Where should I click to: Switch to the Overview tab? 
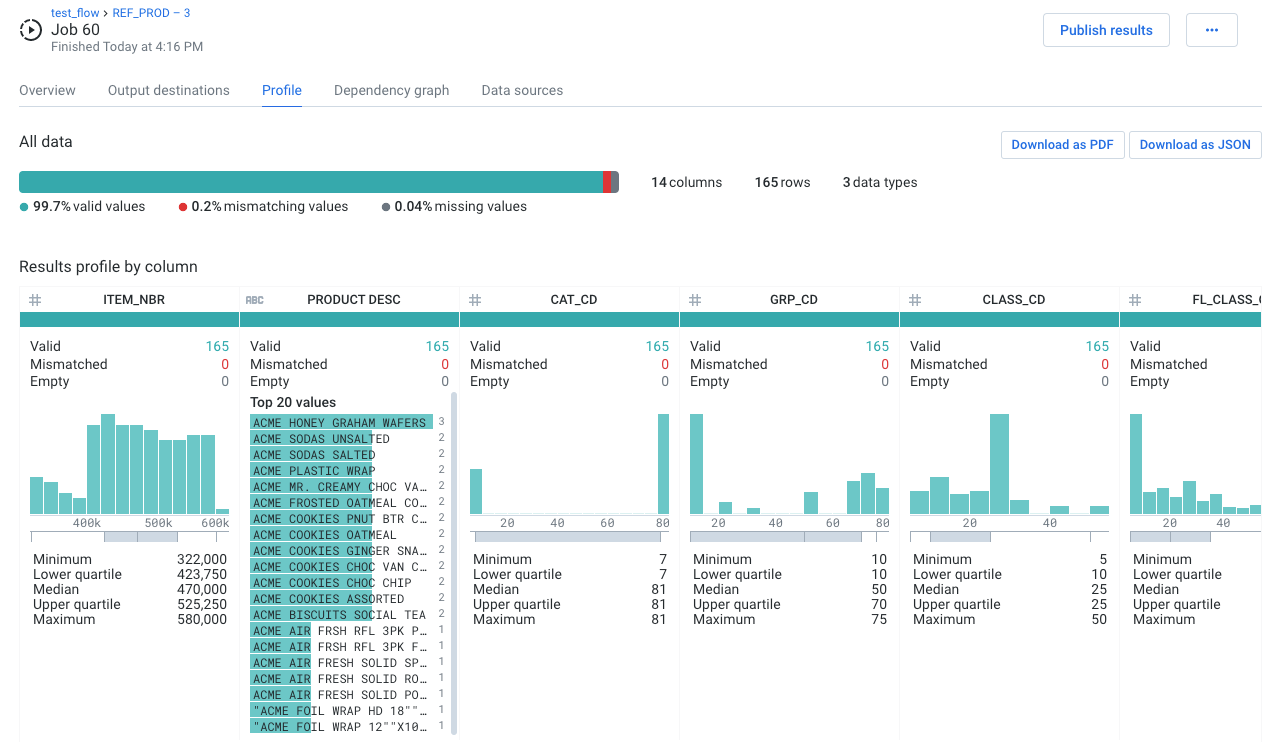pos(47,90)
